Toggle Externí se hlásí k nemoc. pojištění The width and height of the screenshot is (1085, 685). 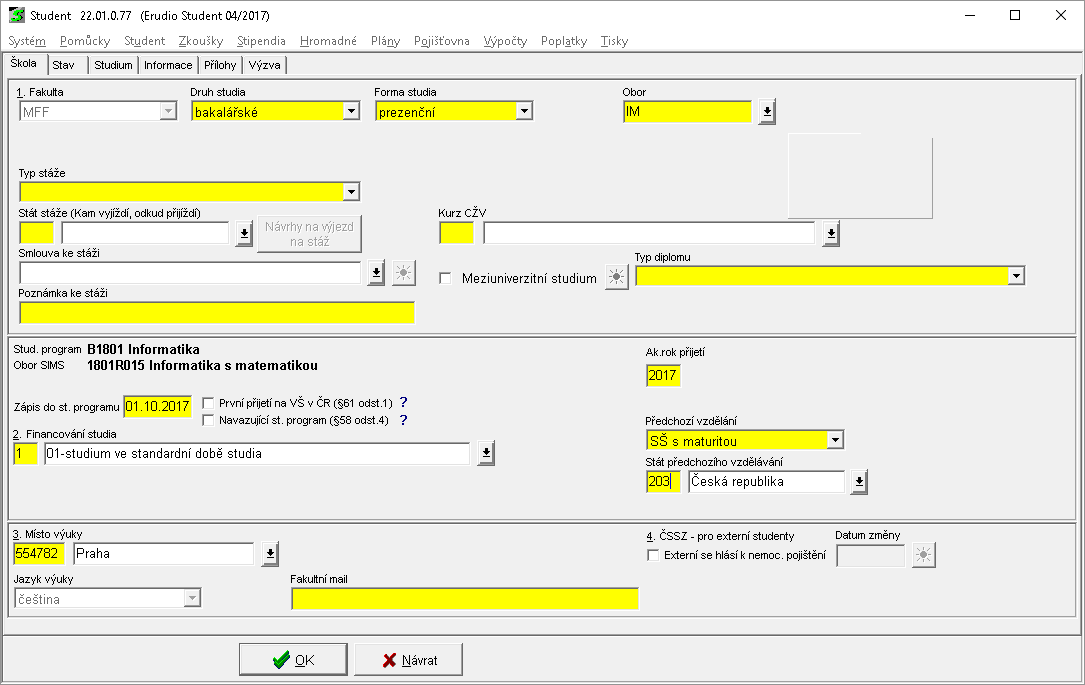654,555
